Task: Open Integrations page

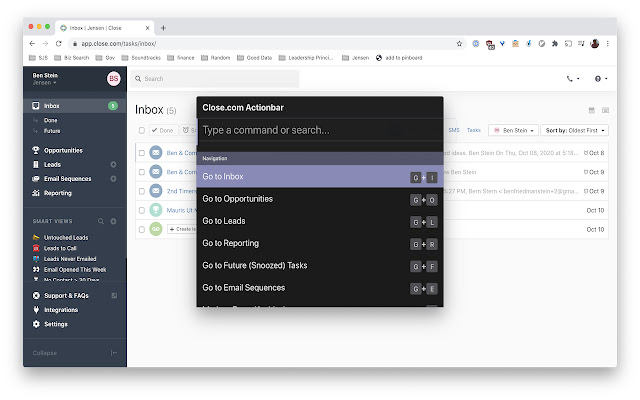Action: 61,310
